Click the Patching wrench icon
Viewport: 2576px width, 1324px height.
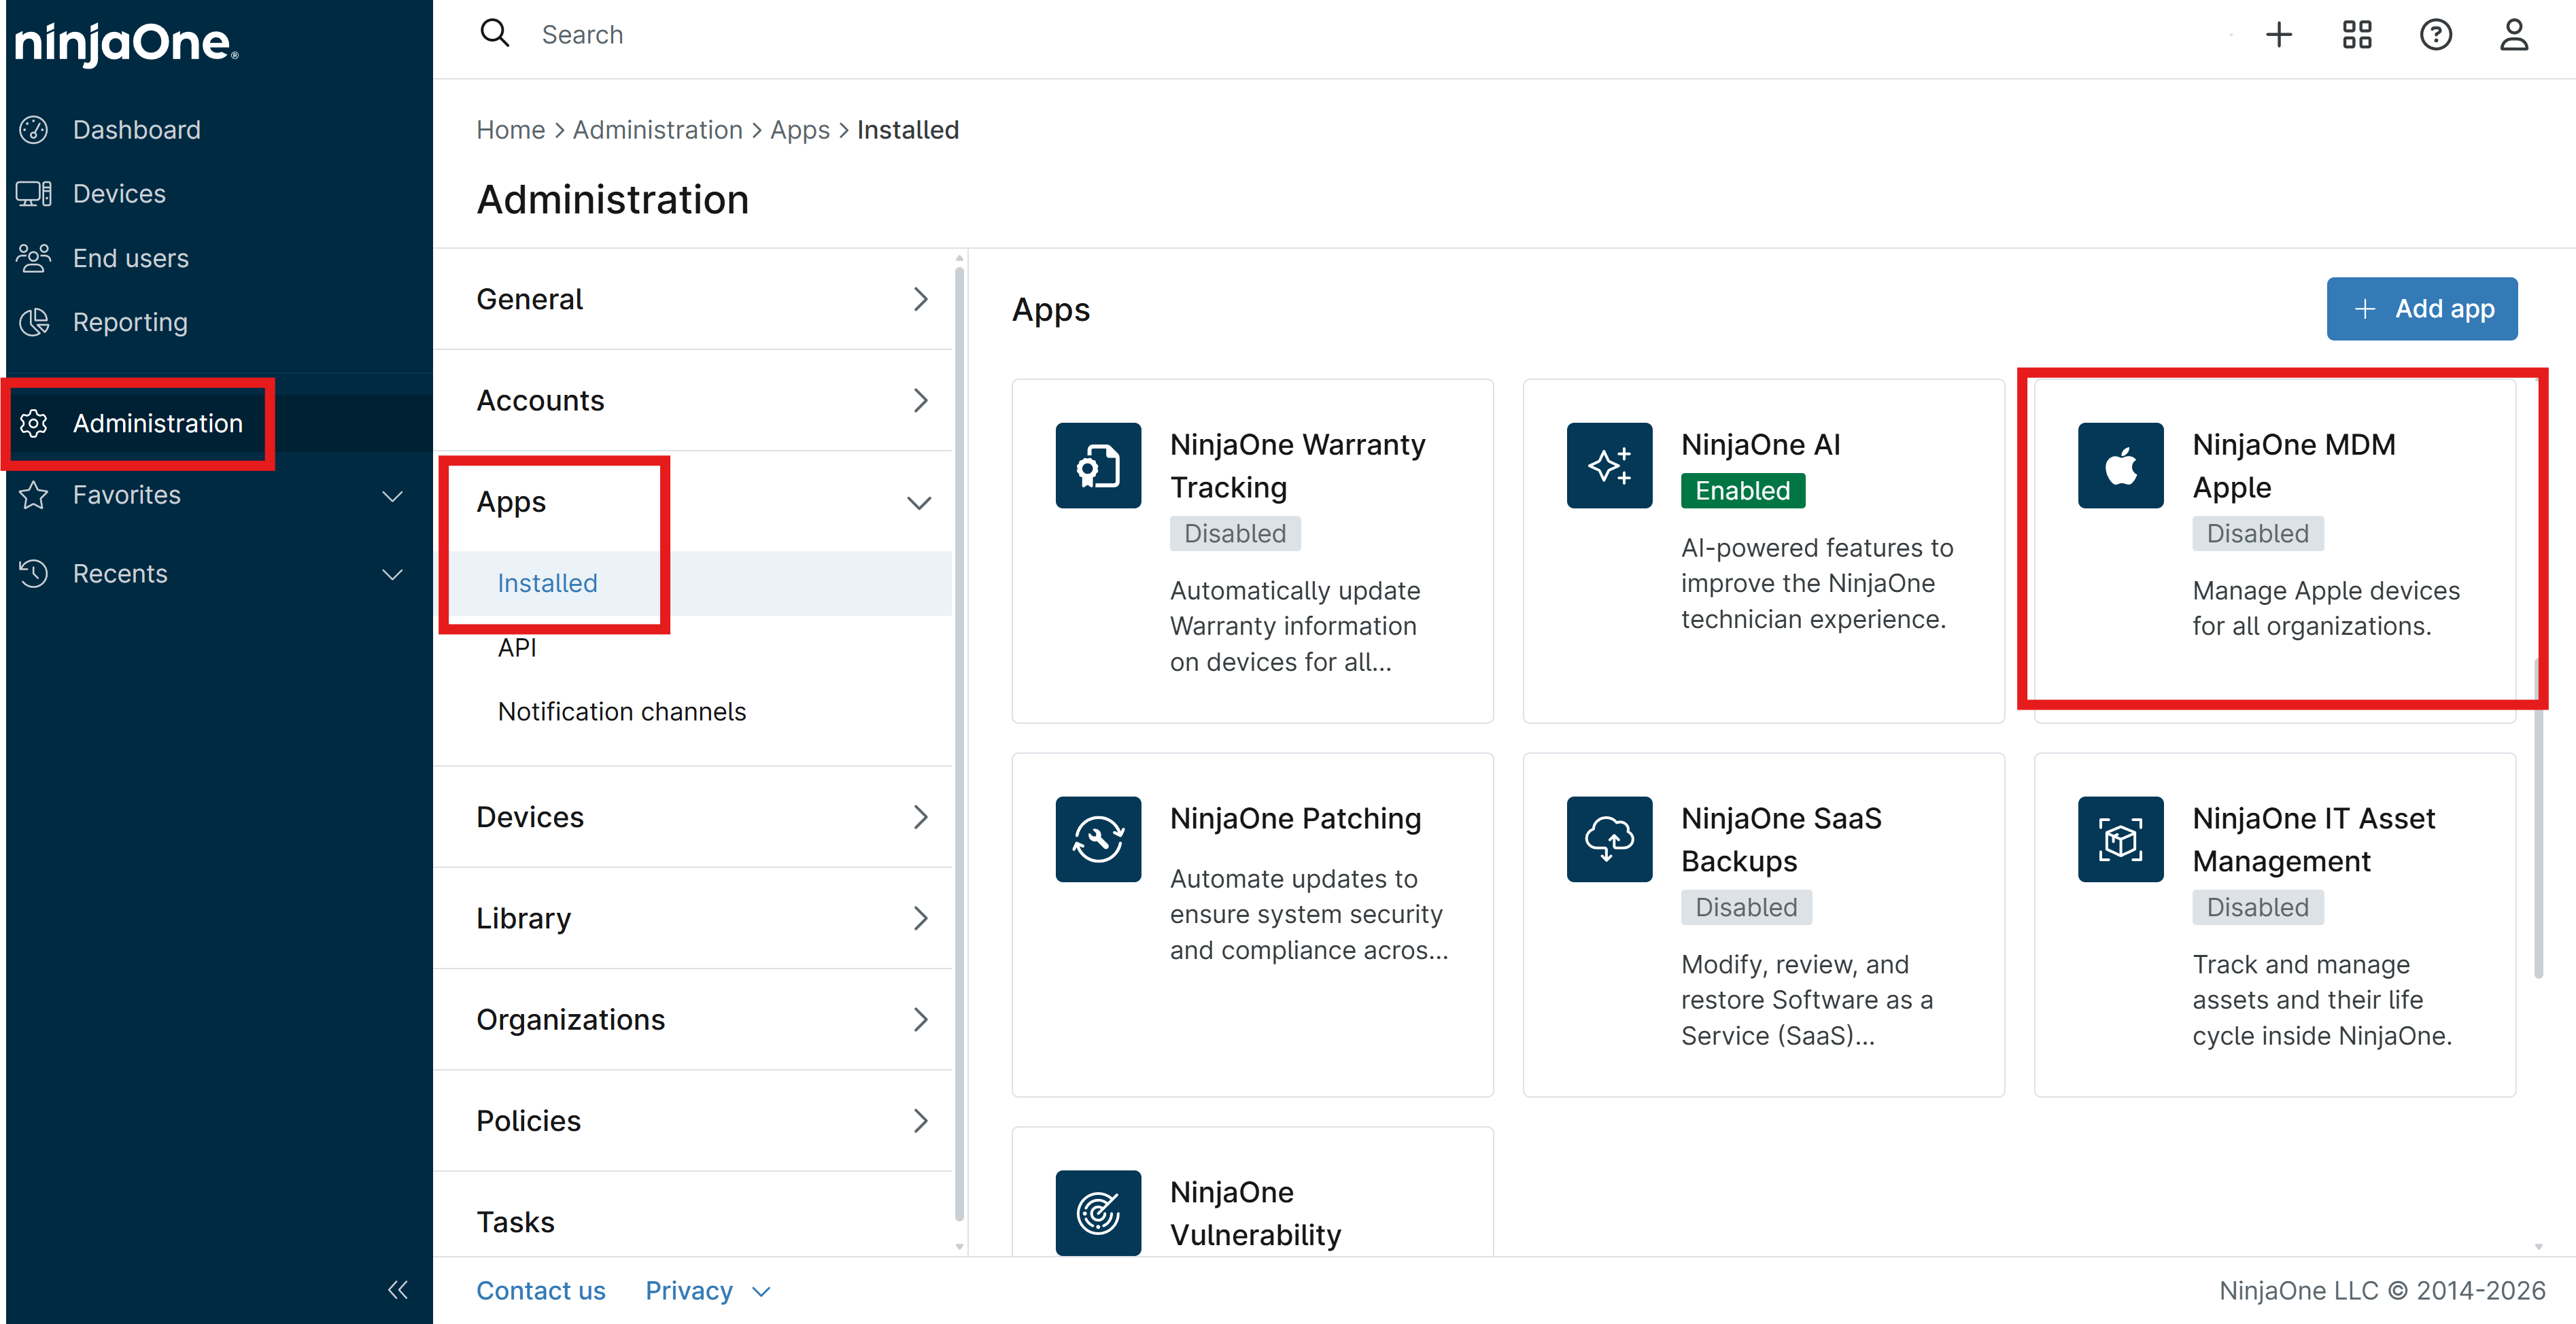tap(1098, 839)
